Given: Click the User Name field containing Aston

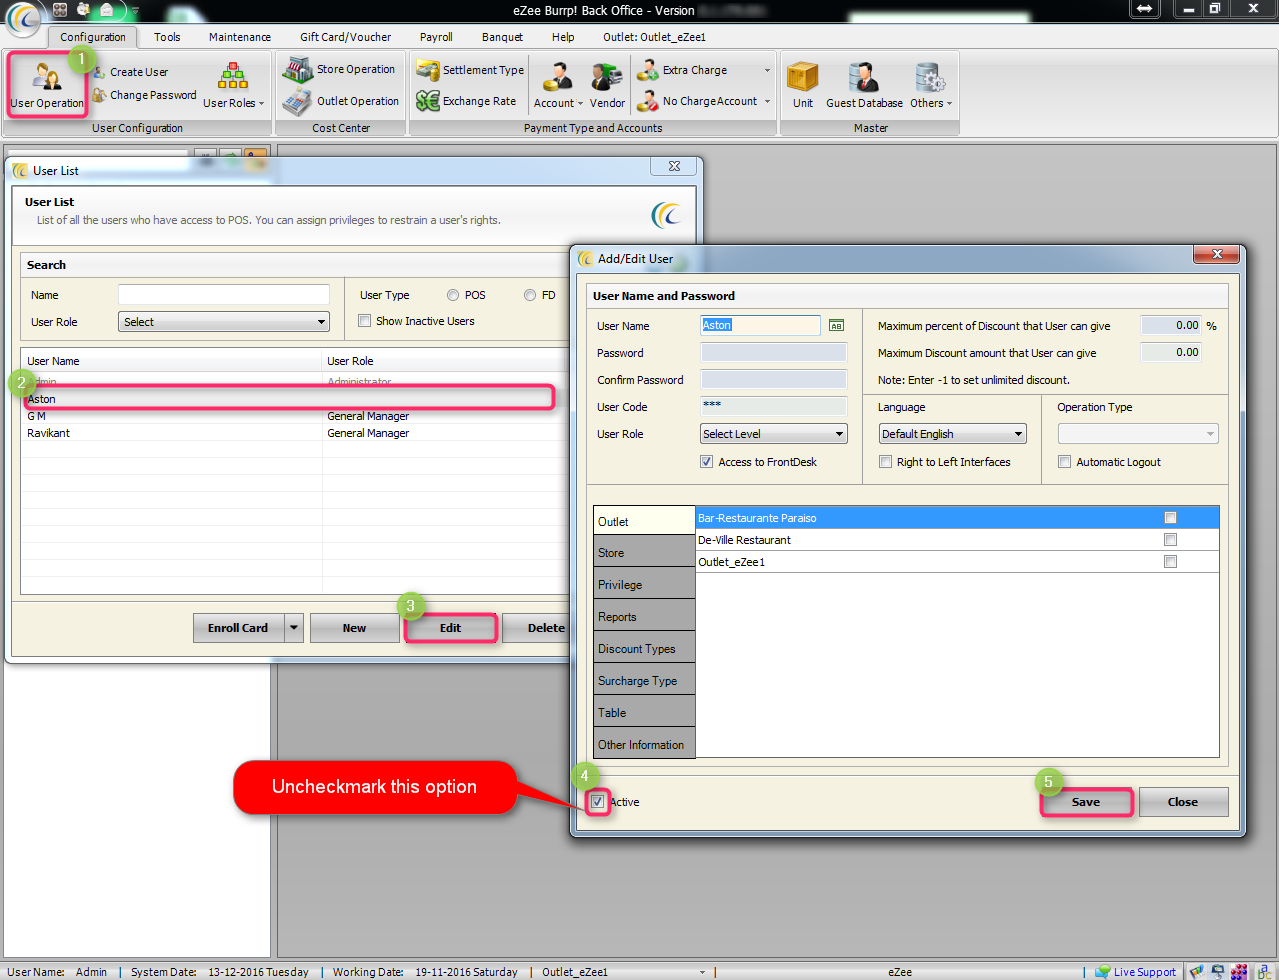Looking at the screenshot, I should coord(760,325).
